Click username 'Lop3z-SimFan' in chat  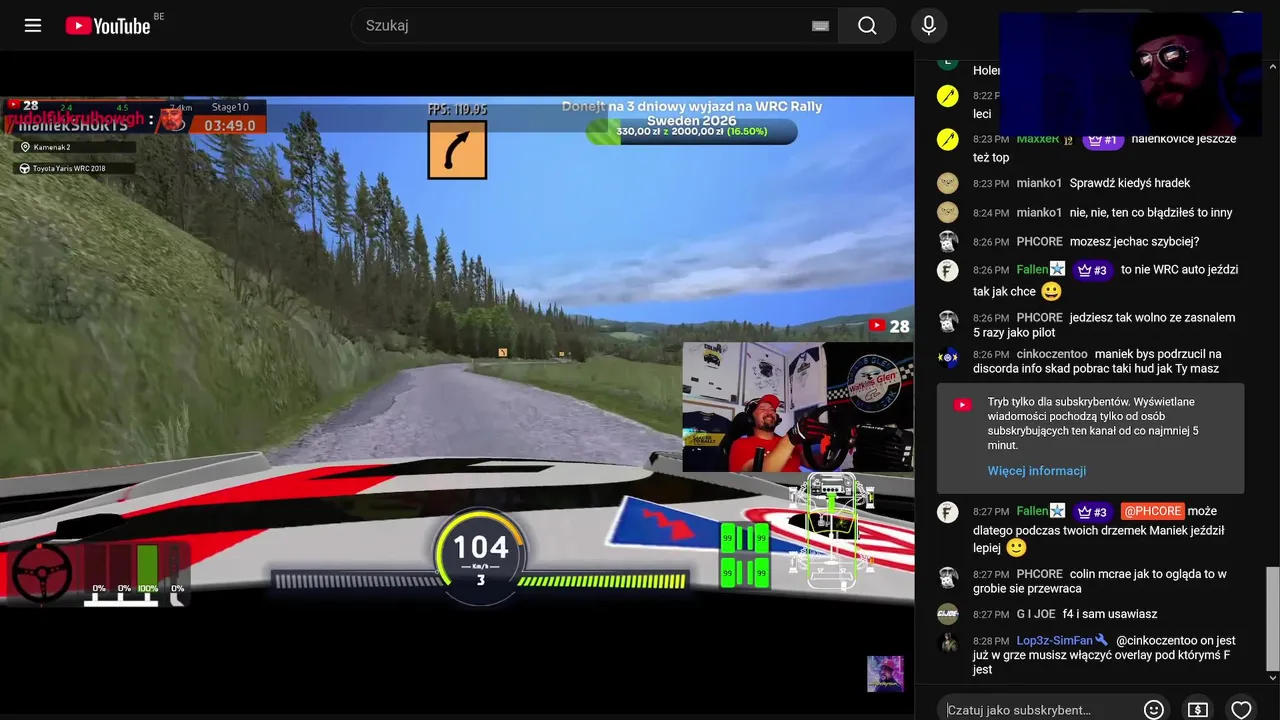(x=1054, y=640)
